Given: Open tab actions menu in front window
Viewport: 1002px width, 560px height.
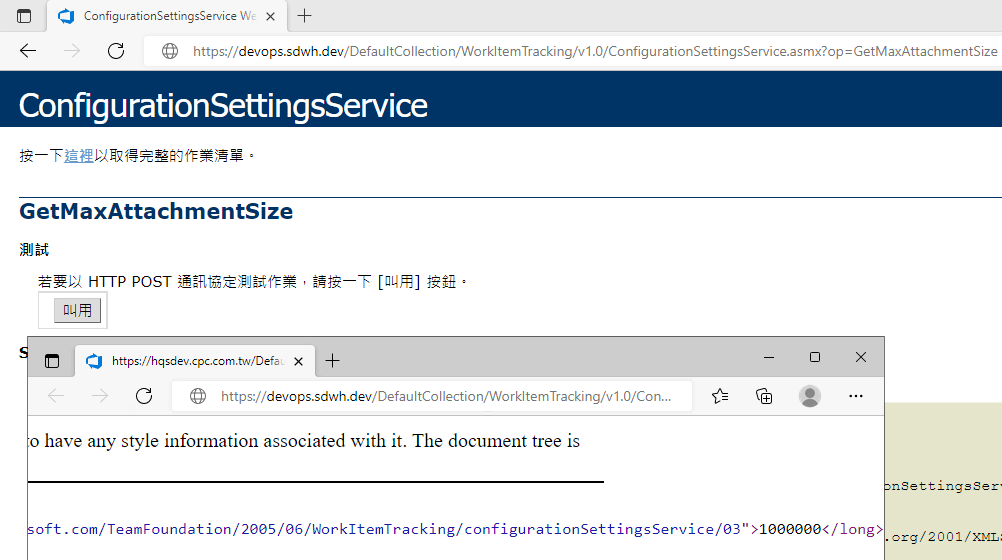Looking at the screenshot, I should (x=52, y=361).
